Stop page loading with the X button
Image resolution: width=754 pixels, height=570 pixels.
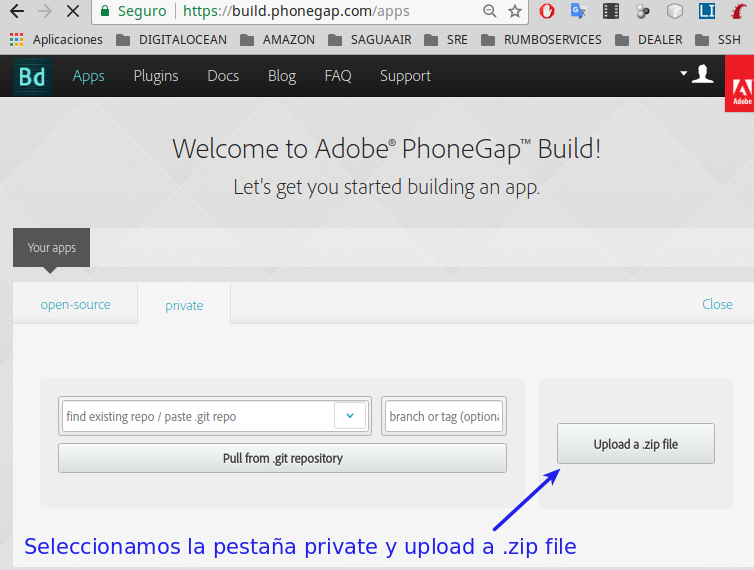[x=73, y=11]
